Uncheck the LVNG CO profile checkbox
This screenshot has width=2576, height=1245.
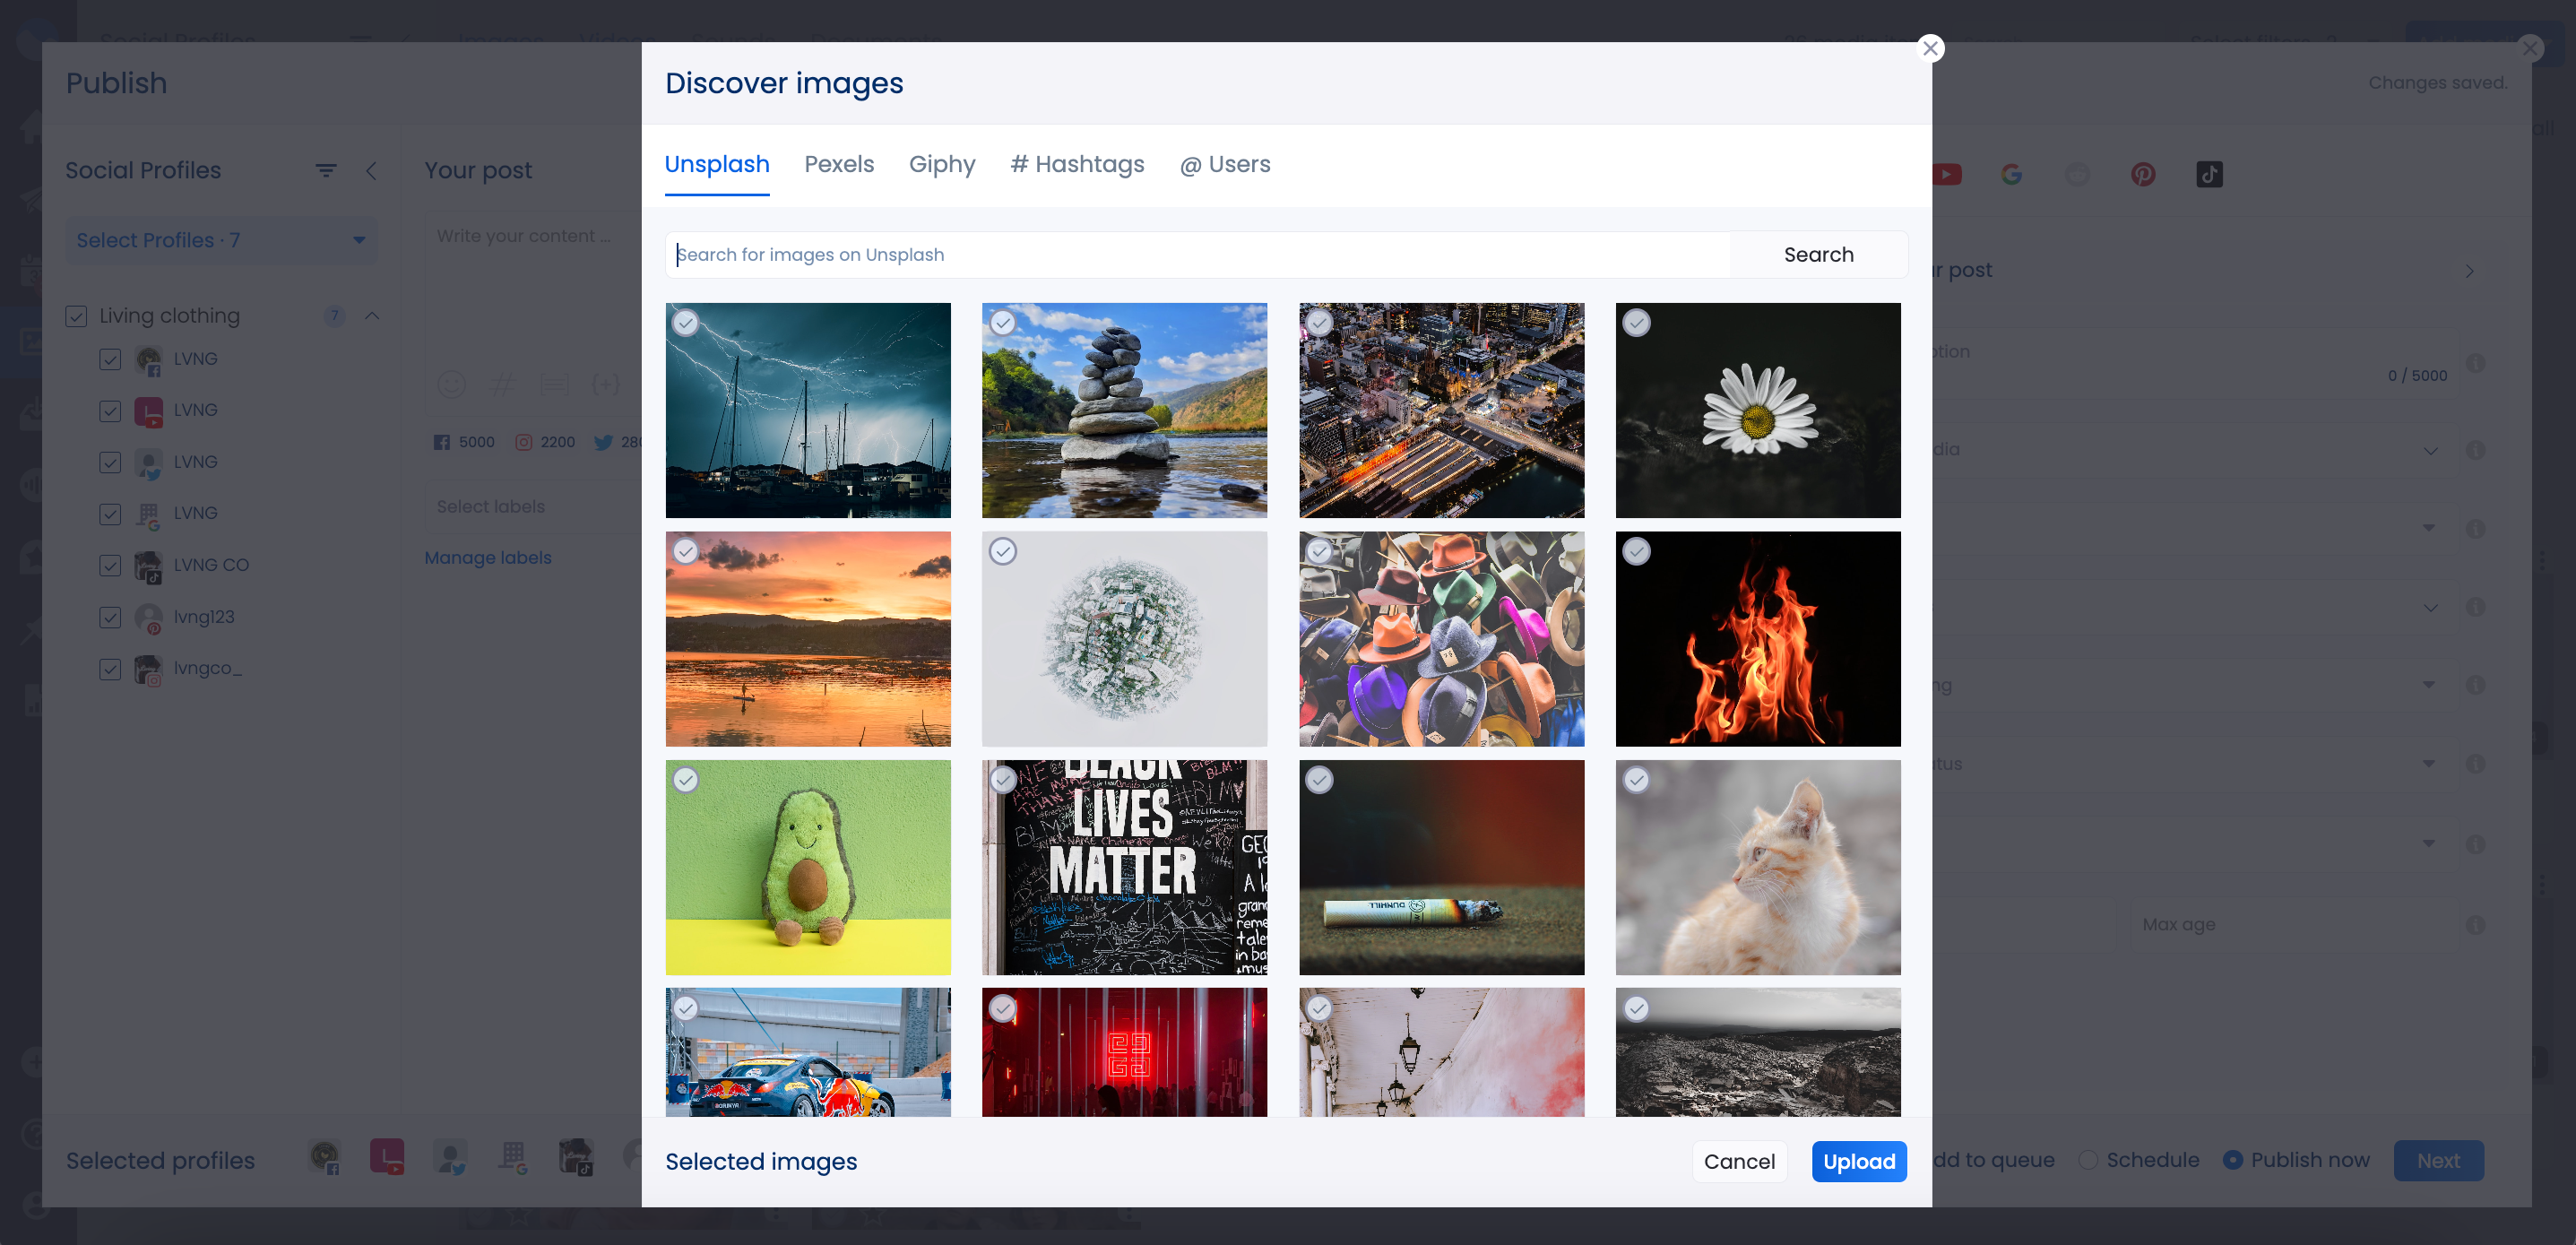[110, 565]
